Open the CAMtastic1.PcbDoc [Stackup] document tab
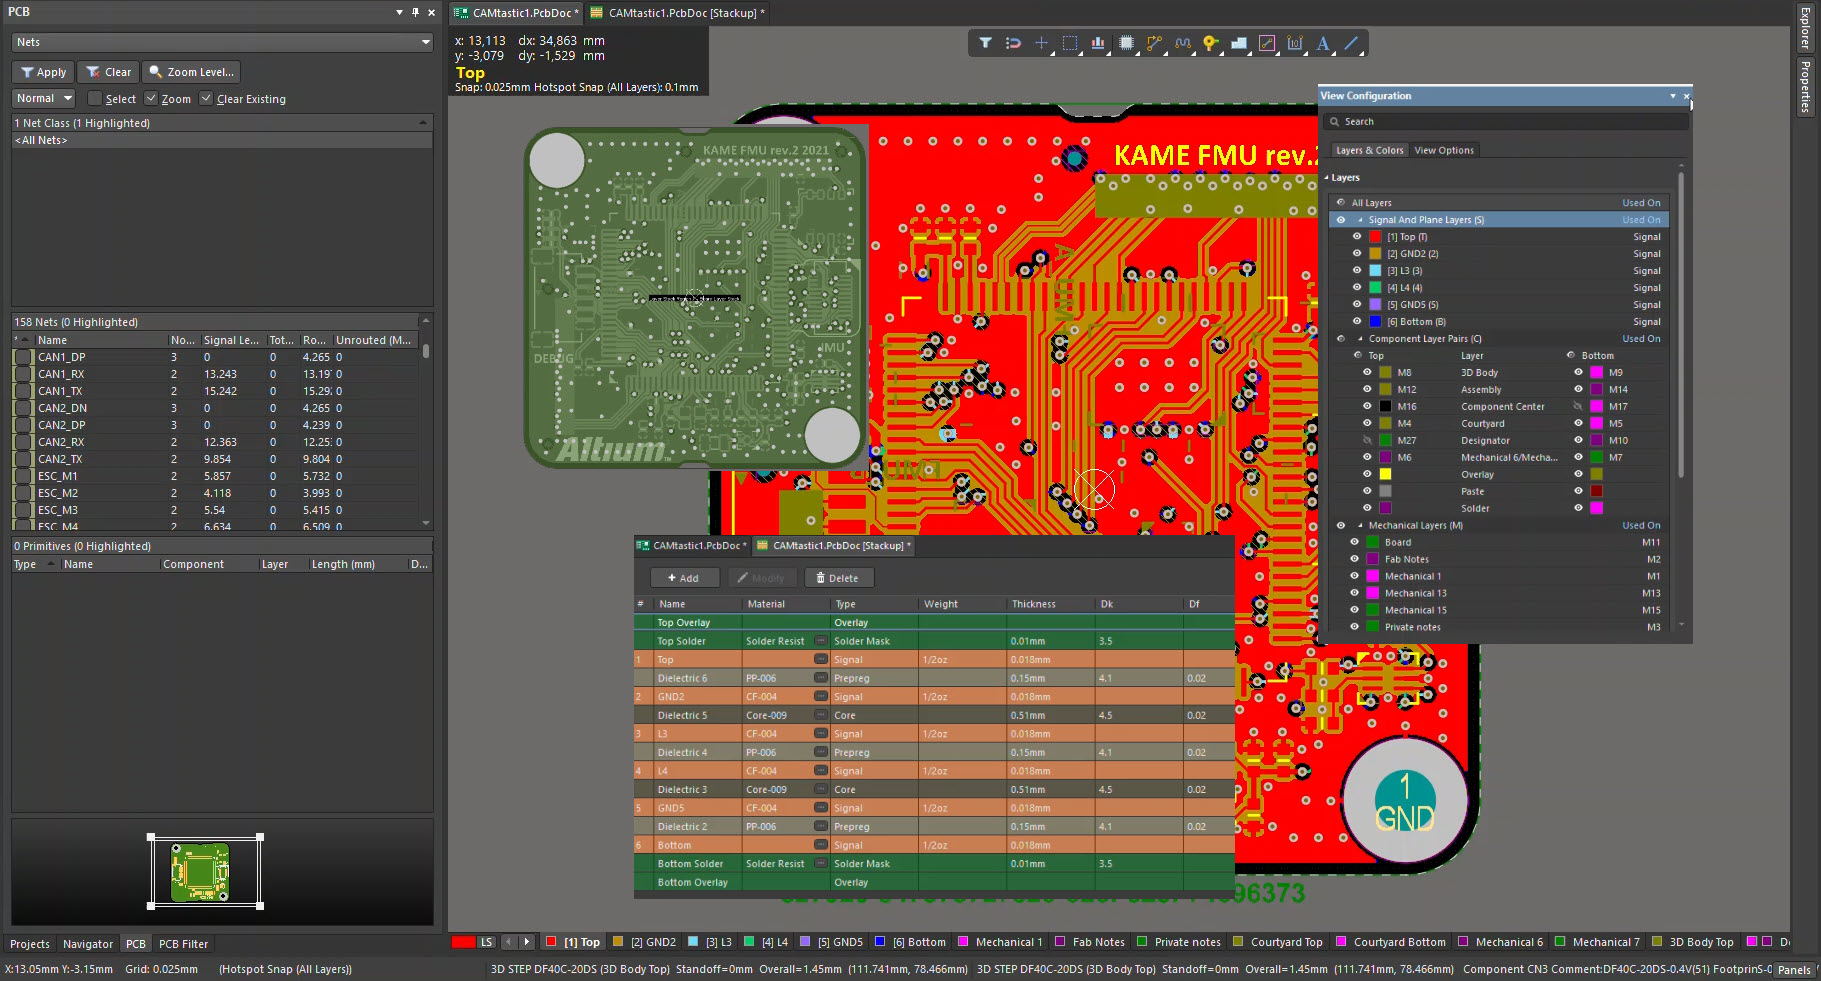Viewport: 1821px width, 981px height. 678,13
